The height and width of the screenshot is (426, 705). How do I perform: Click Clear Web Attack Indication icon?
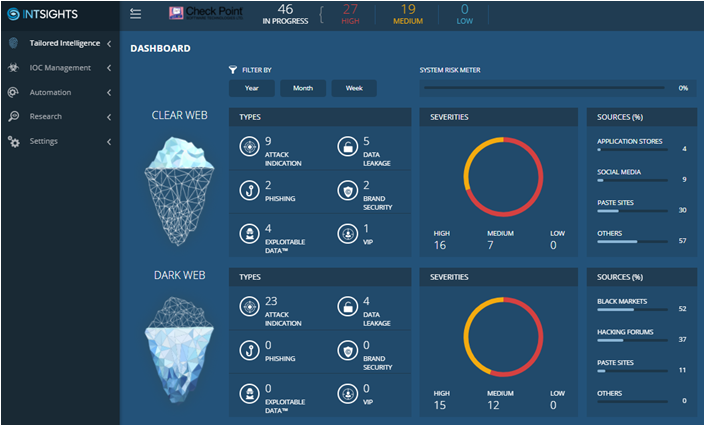point(247,148)
